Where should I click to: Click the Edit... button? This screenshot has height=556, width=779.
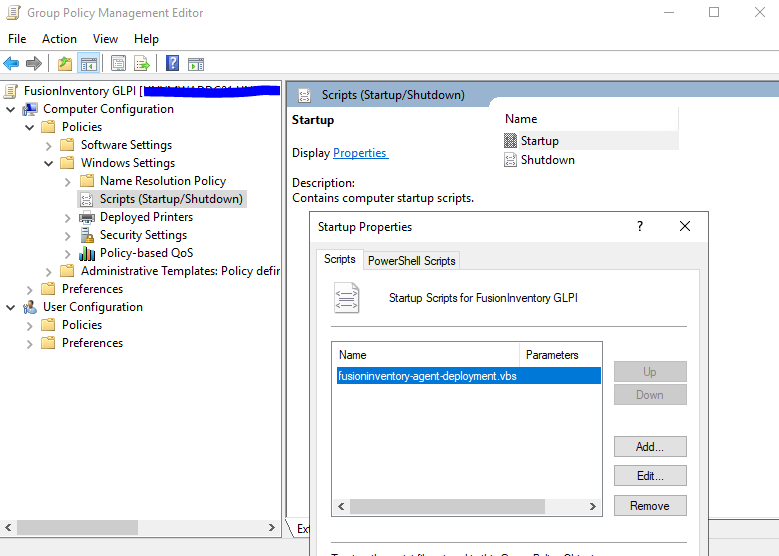point(650,476)
